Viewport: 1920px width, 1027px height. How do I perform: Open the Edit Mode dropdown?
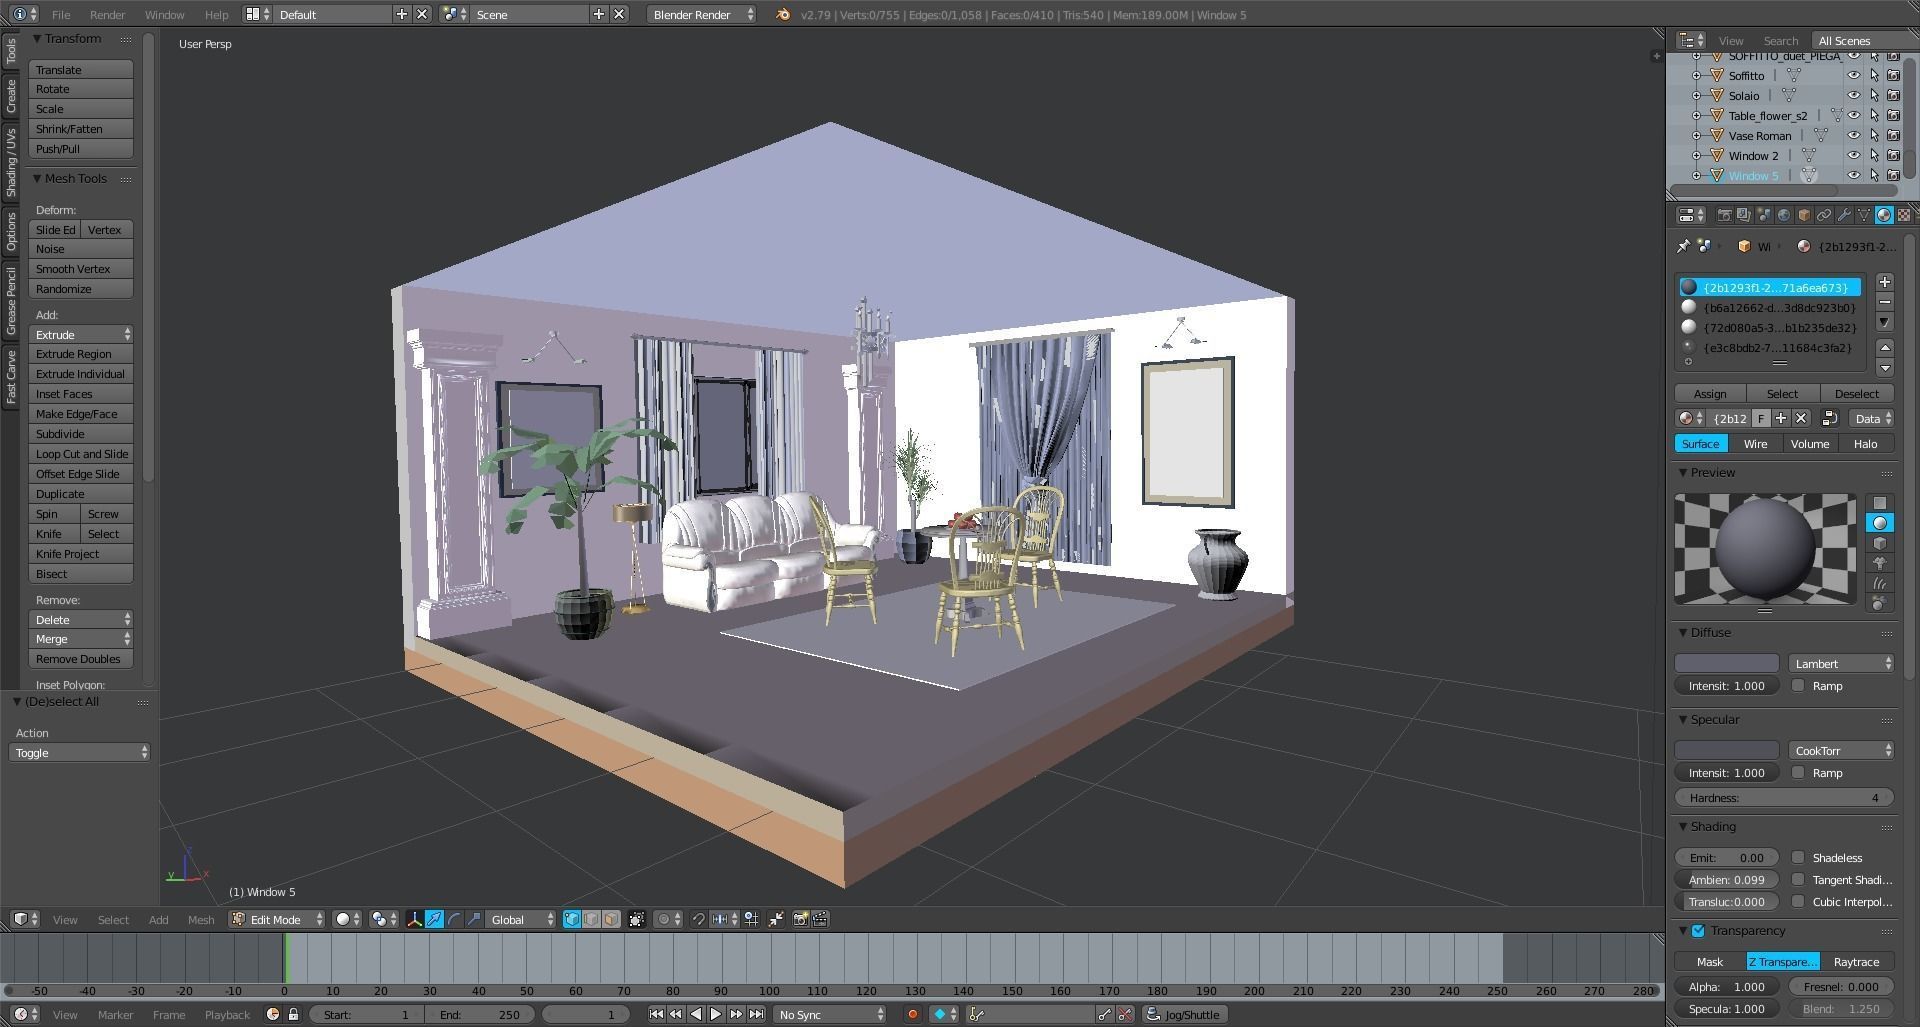277,919
